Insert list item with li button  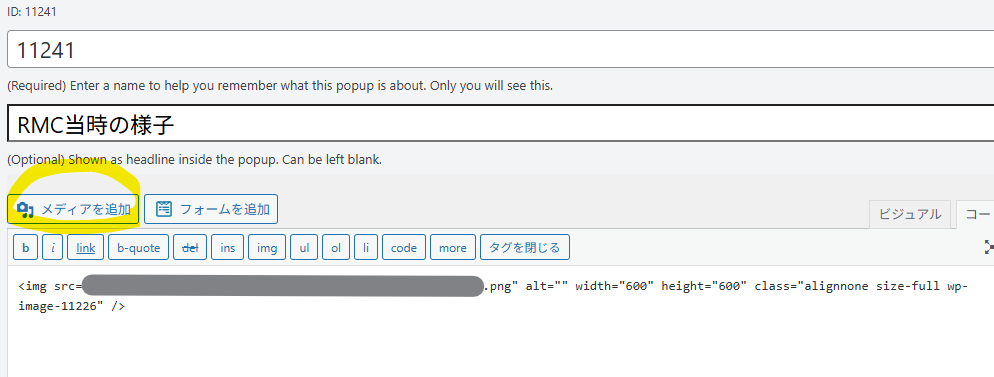click(x=366, y=248)
